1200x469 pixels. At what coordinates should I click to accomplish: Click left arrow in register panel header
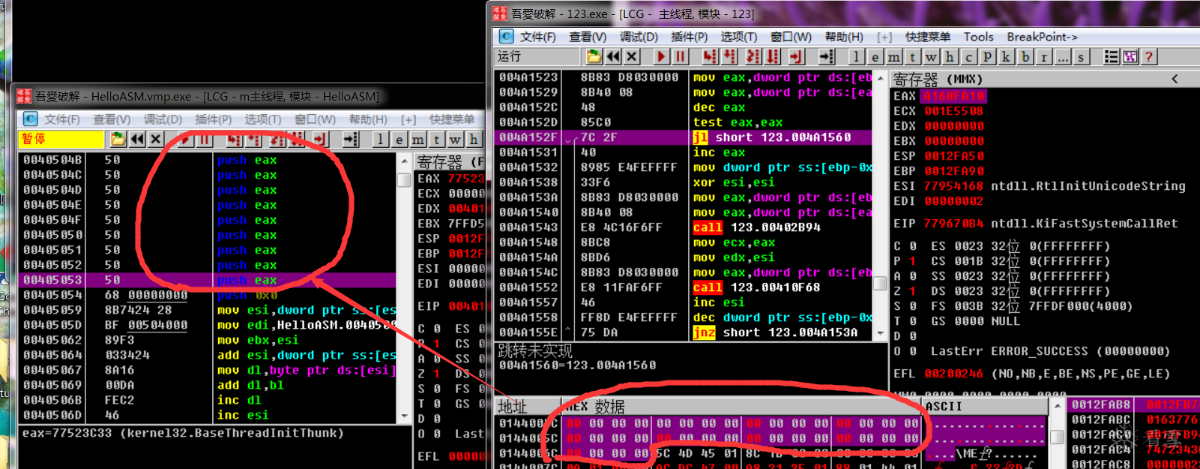click(x=1174, y=79)
